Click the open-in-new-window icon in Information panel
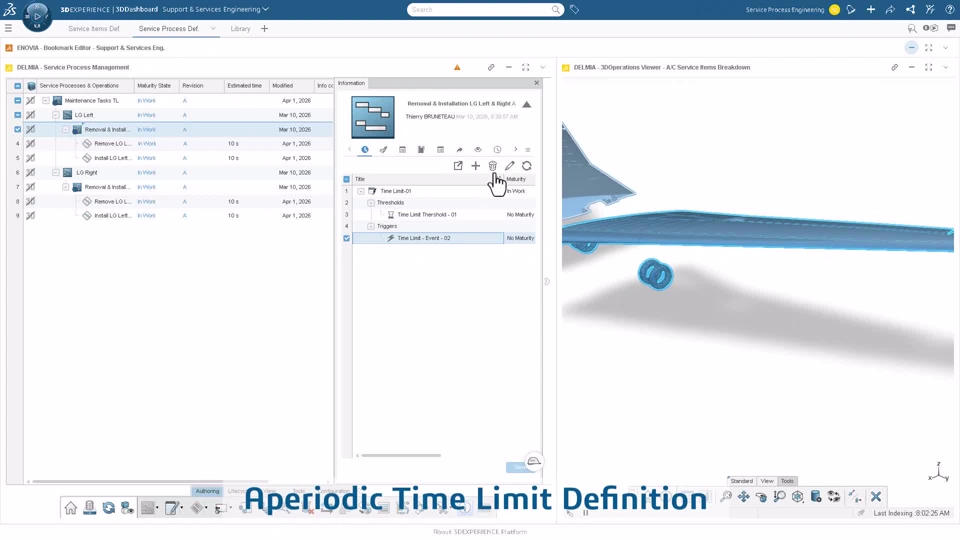960x540 pixels. coord(458,165)
